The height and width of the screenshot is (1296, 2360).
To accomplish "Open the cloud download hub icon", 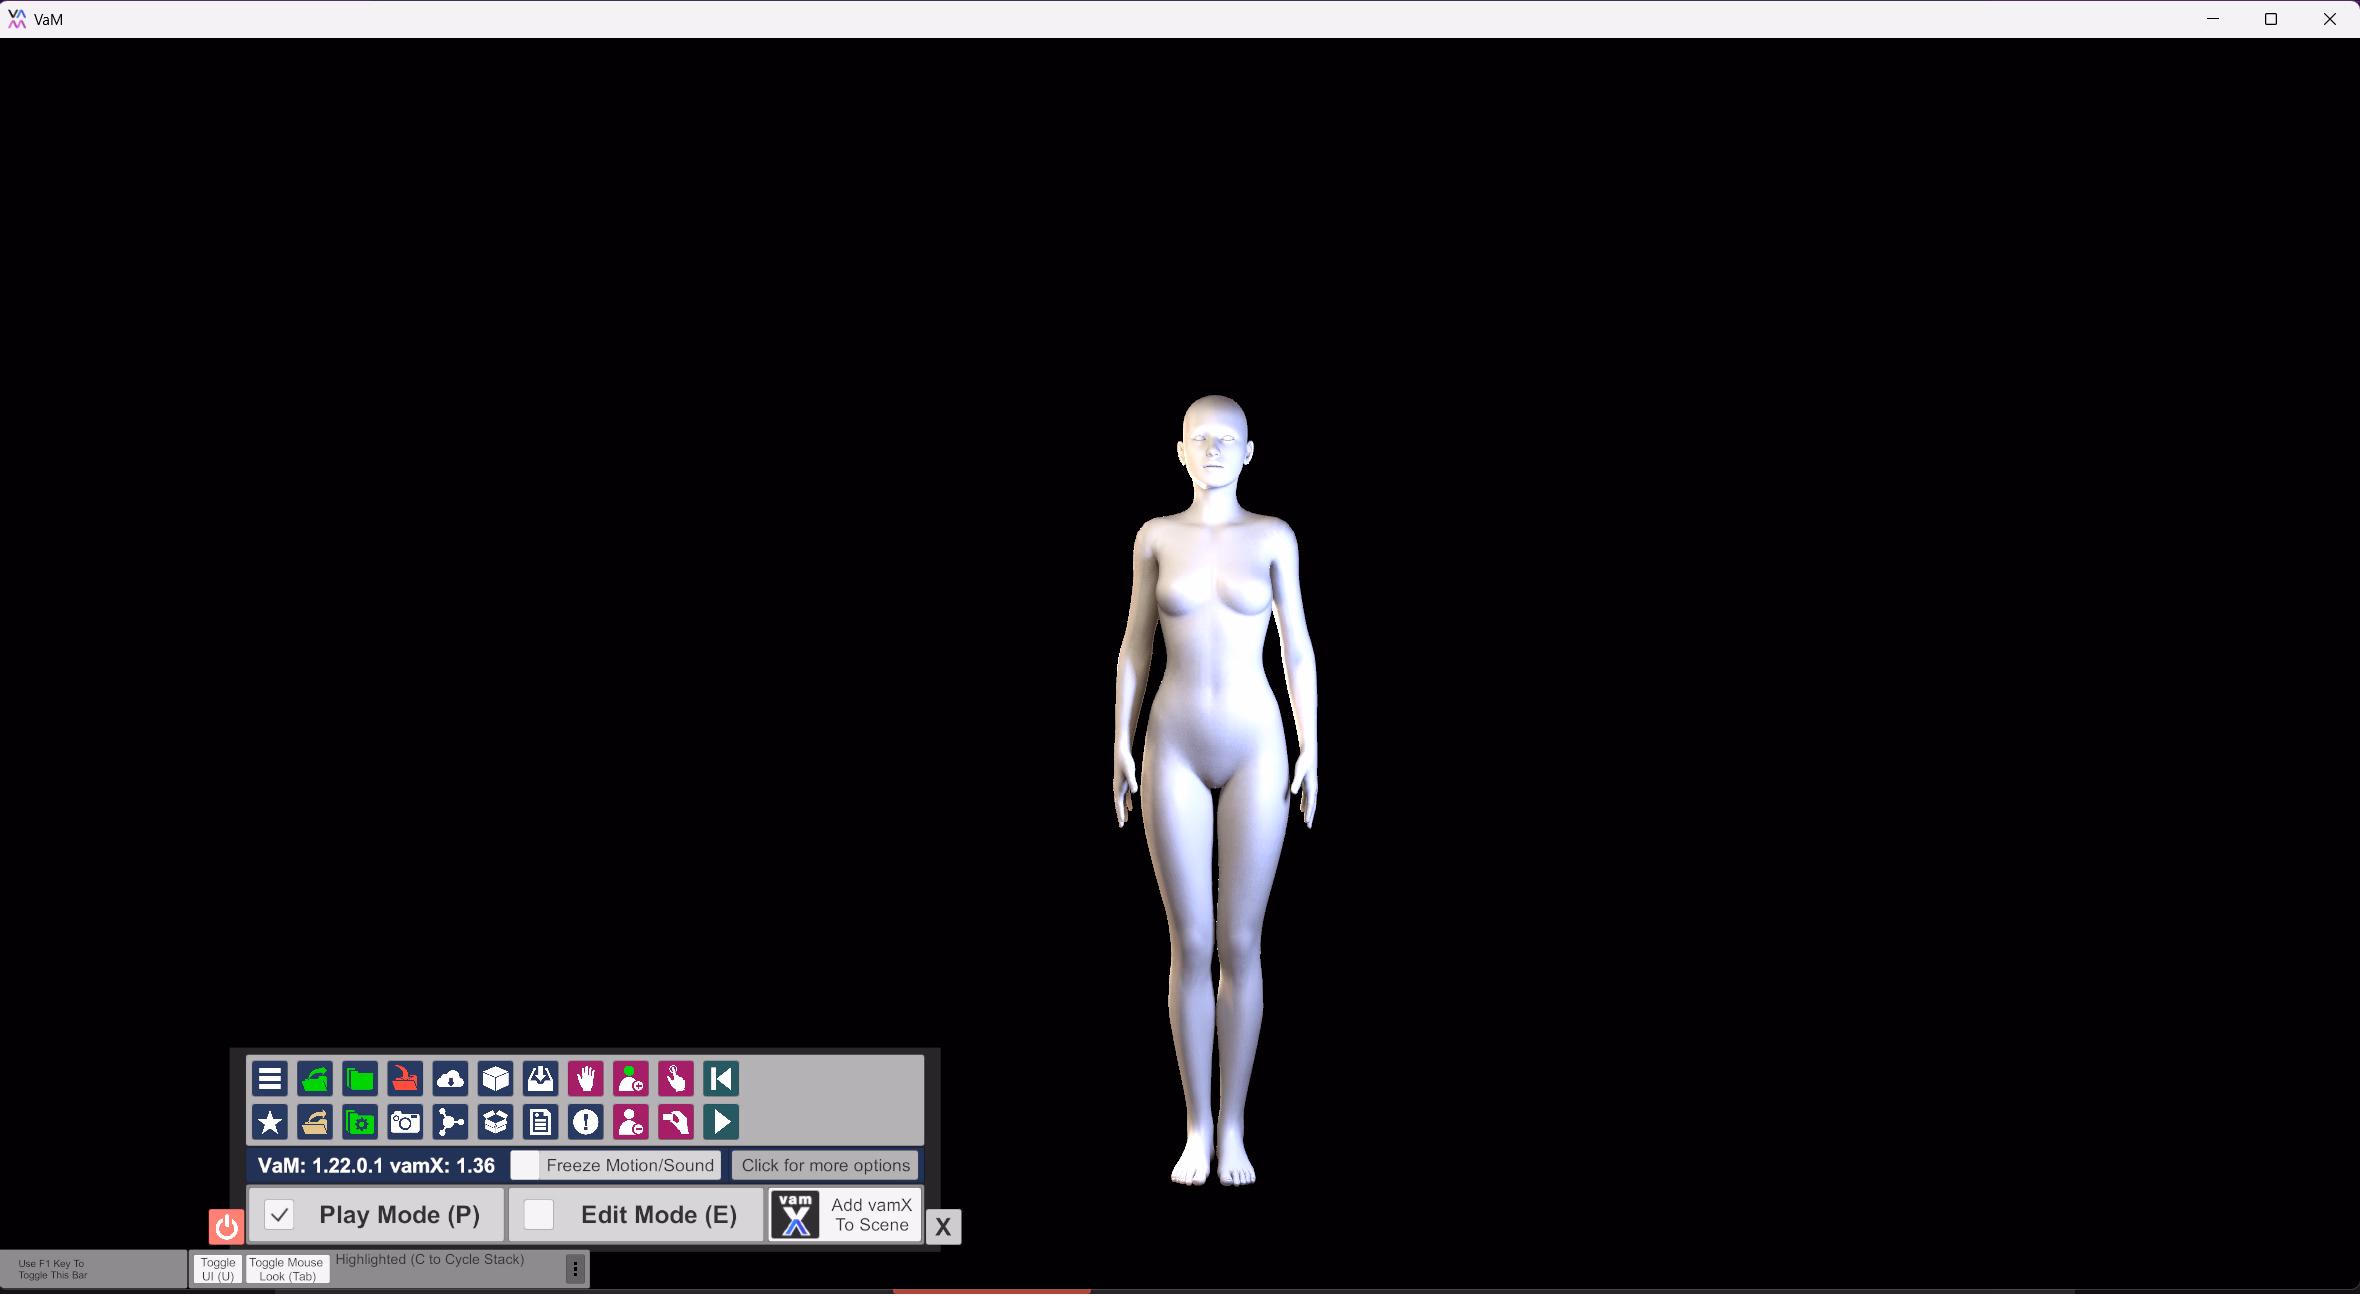I will pyautogui.click(x=450, y=1079).
